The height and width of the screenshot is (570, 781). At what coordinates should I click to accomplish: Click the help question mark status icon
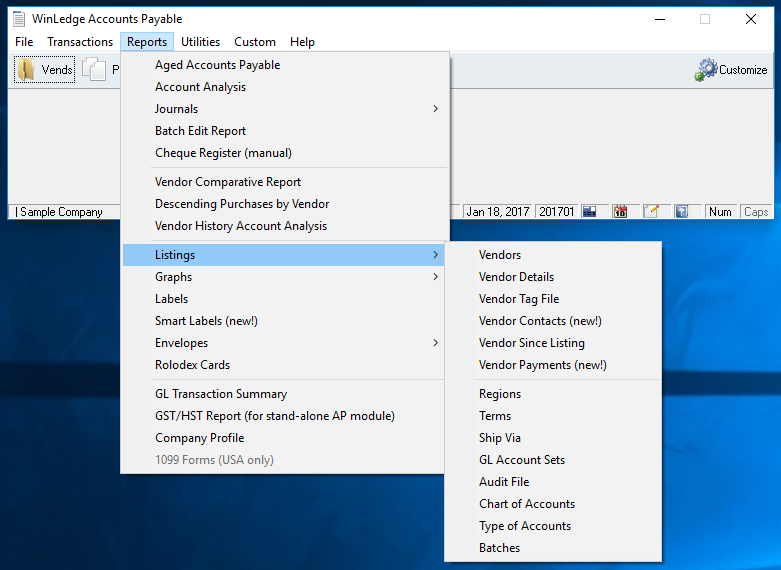click(681, 212)
